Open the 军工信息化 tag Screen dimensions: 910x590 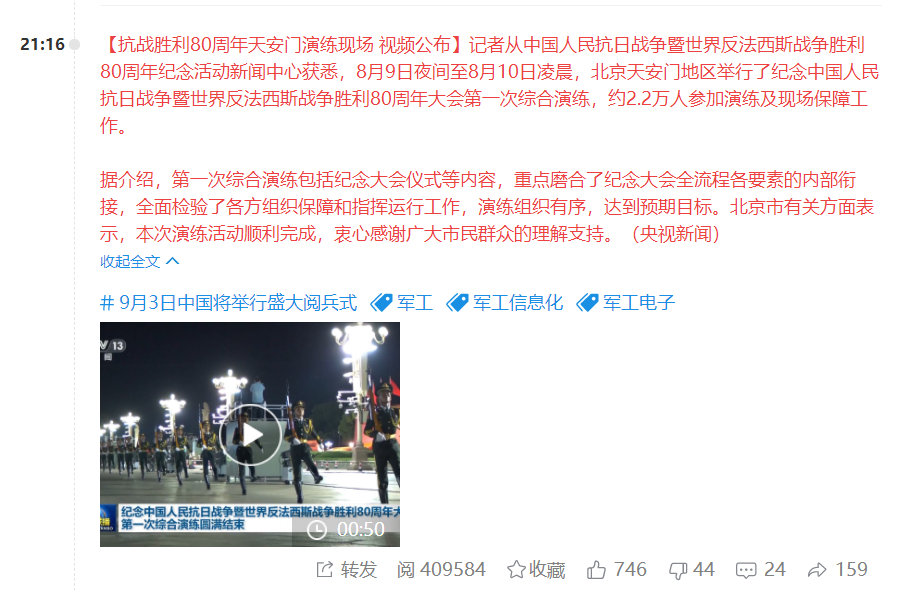[x=518, y=302]
